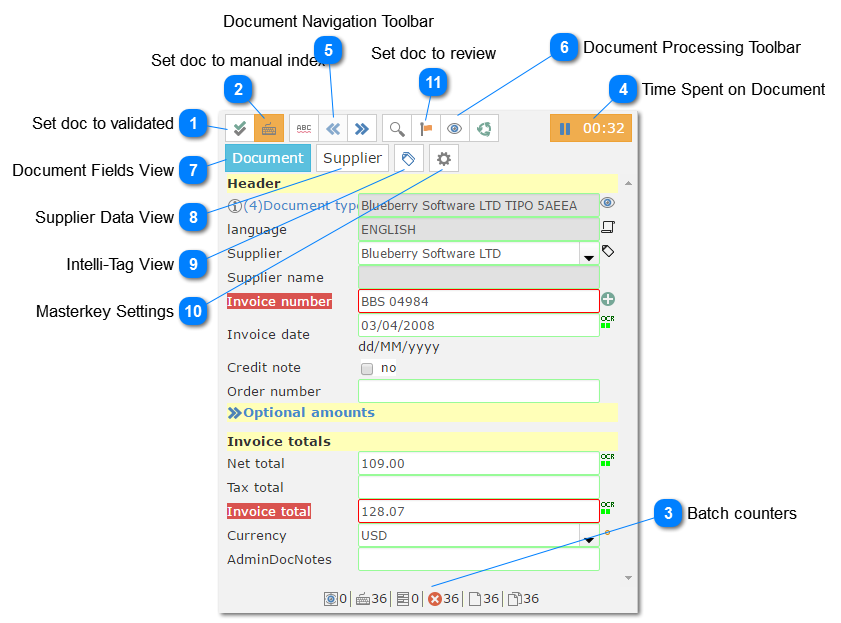Click the manual index keyboard icon
841x623 pixels.
pos(268,128)
